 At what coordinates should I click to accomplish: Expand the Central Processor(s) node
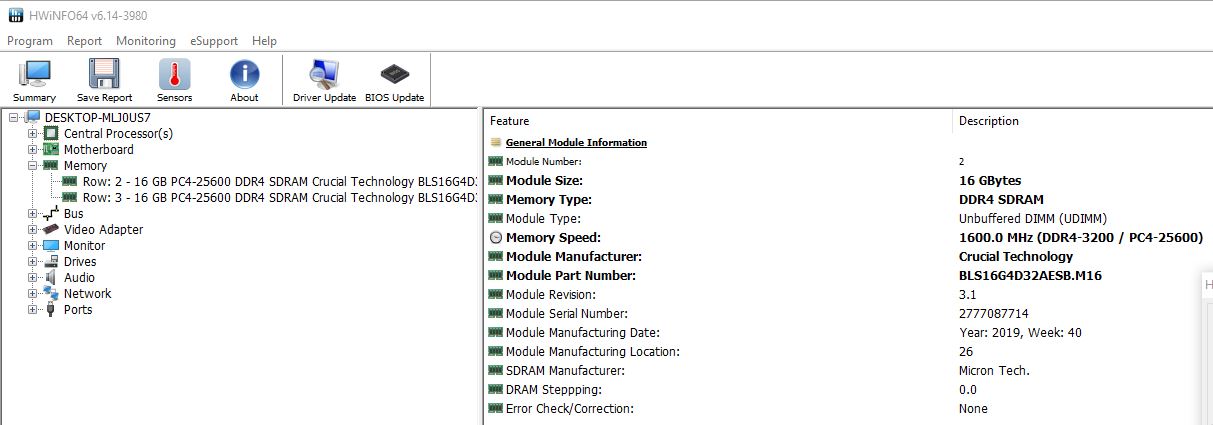point(33,134)
